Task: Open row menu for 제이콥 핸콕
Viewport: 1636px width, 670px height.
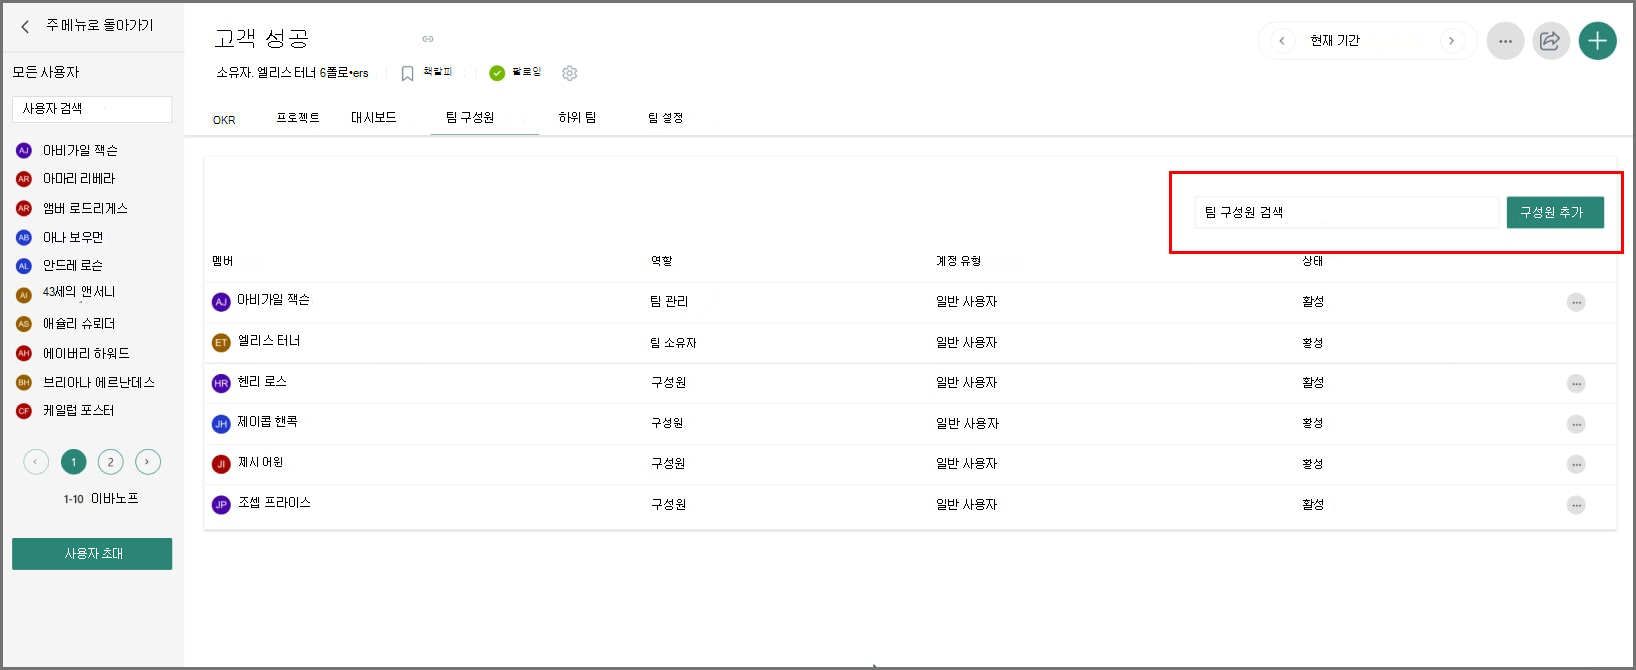Action: [x=1576, y=424]
